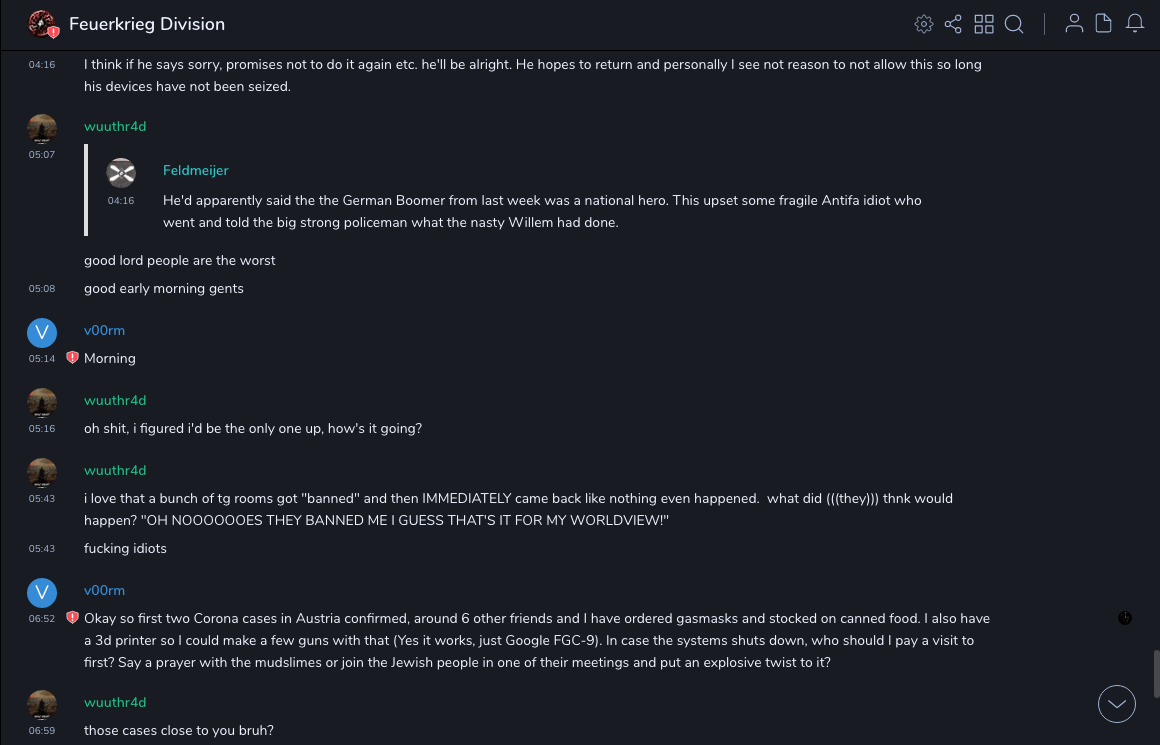This screenshot has height=745, width=1160.
Task: Click the vertical scrollbar thumb at right
Action: coord(1154,673)
